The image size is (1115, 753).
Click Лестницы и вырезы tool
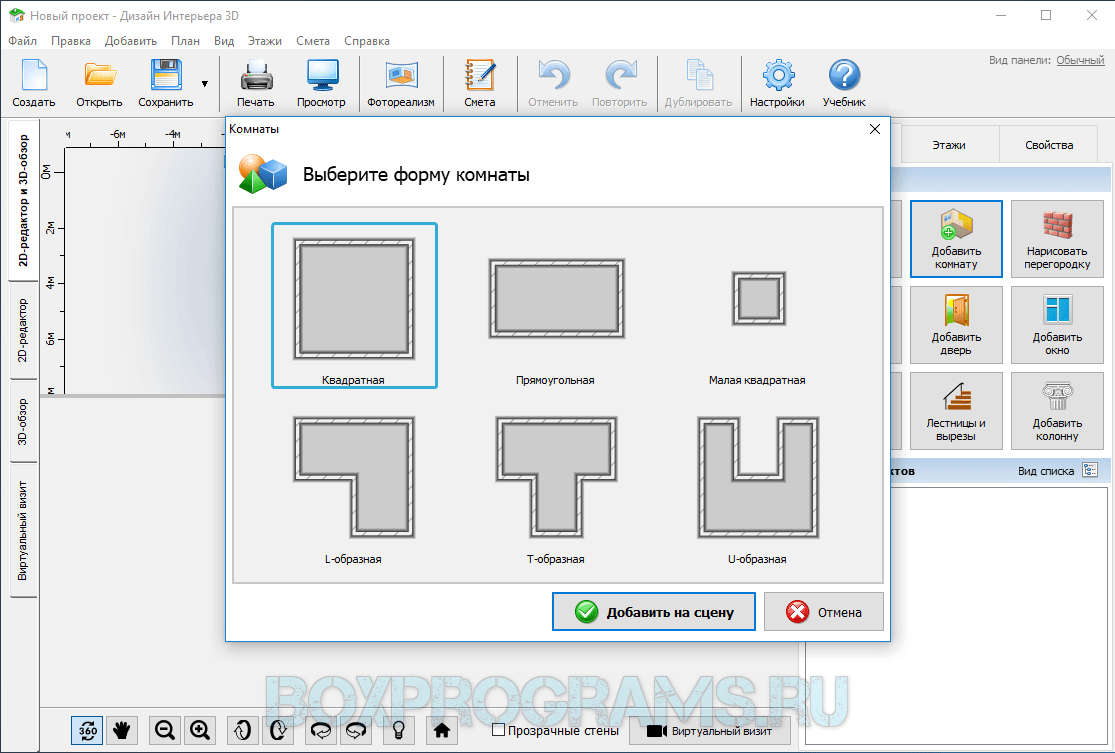pyautogui.click(x=956, y=411)
